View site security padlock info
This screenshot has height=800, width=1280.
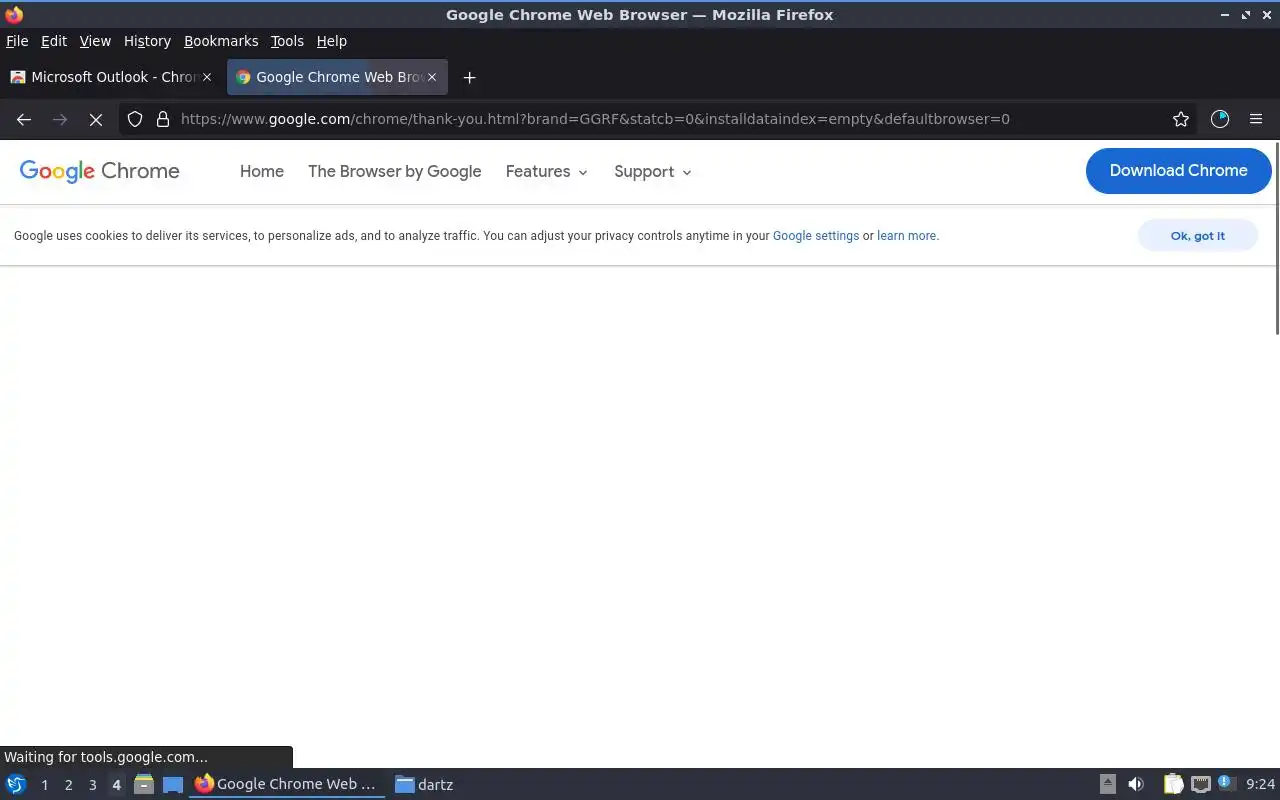[163, 119]
